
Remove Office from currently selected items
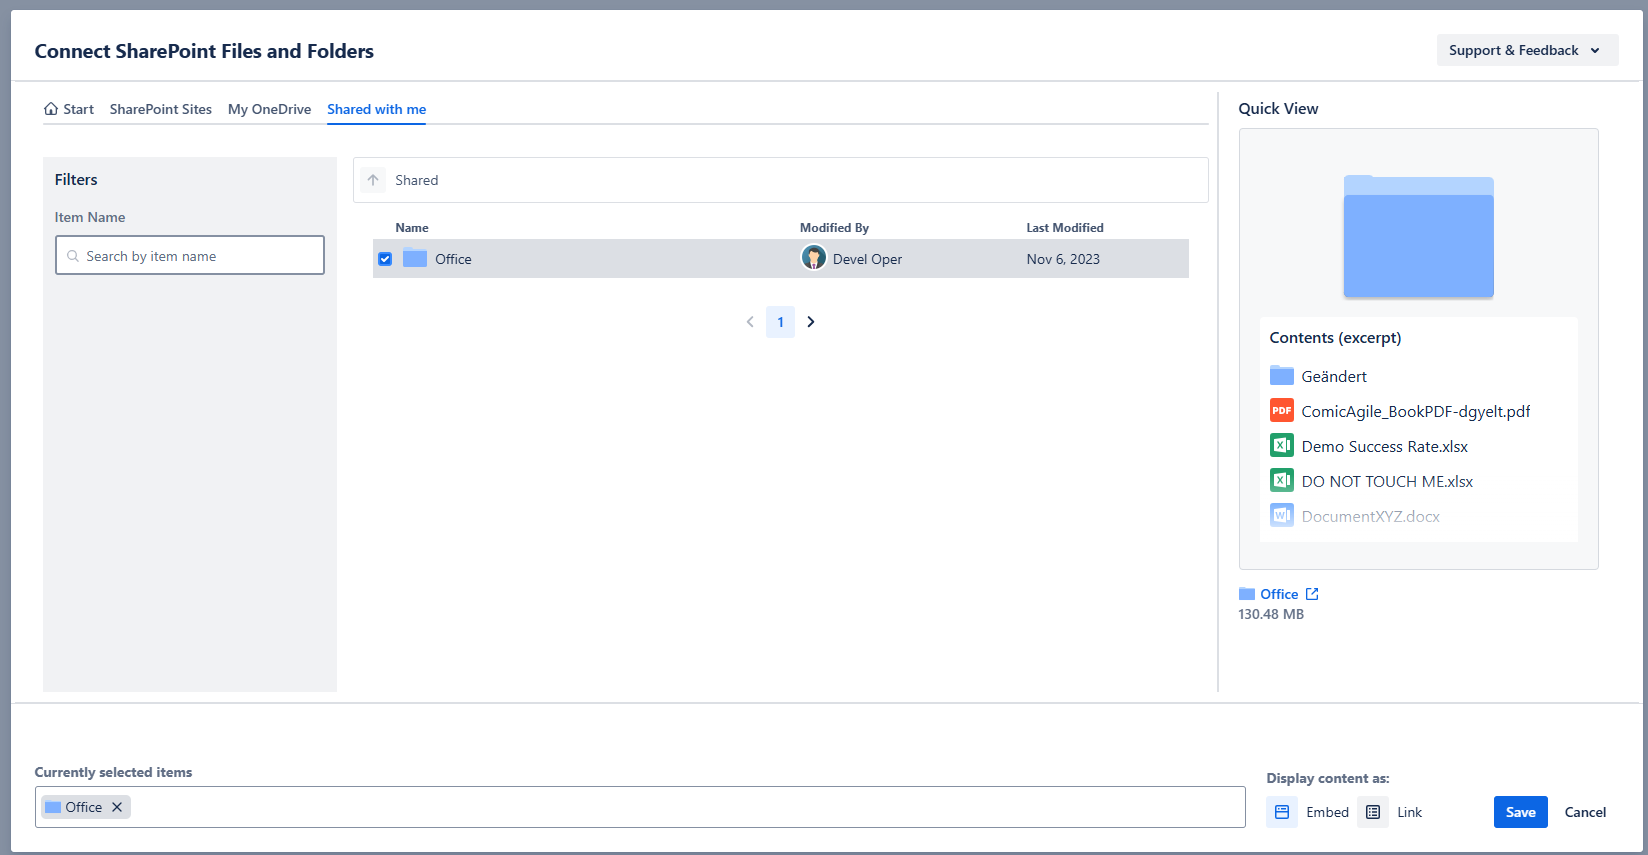pos(117,807)
